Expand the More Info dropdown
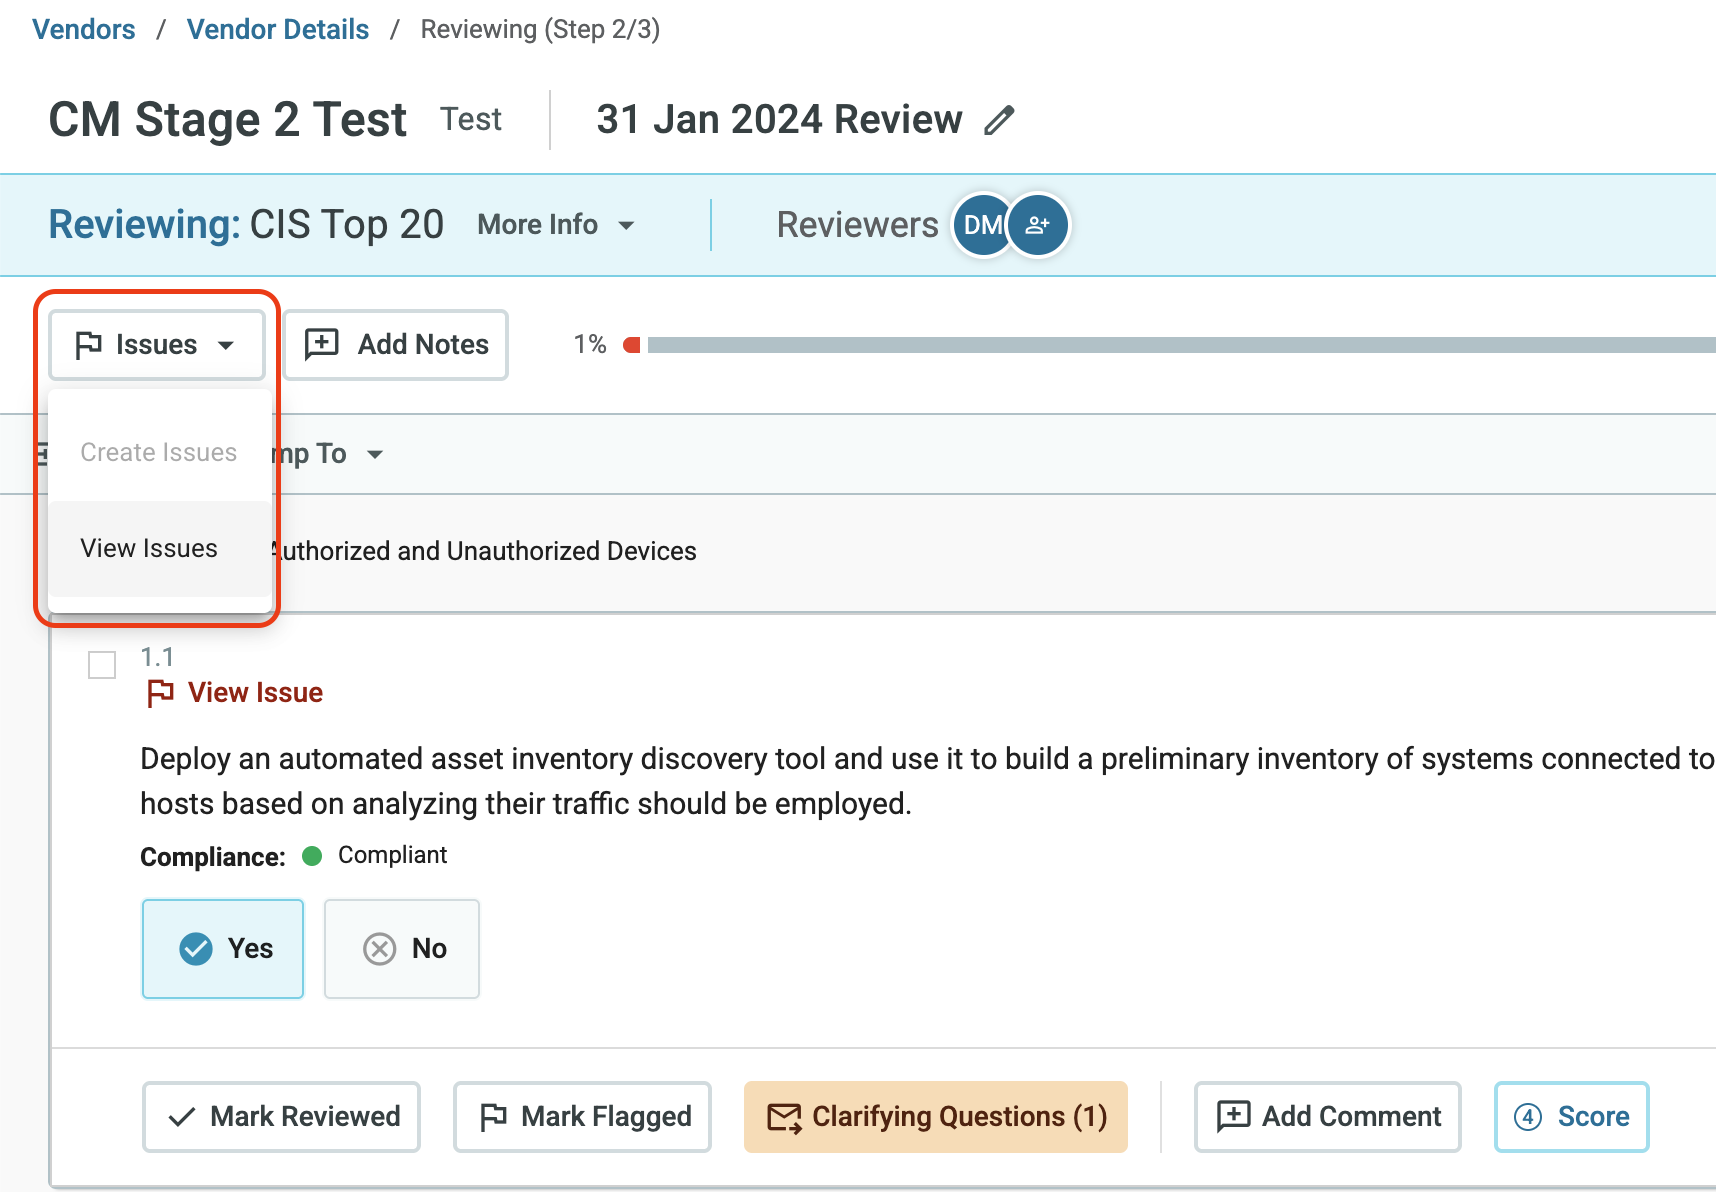The width and height of the screenshot is (1716, 1192). [x=556, y=225]
